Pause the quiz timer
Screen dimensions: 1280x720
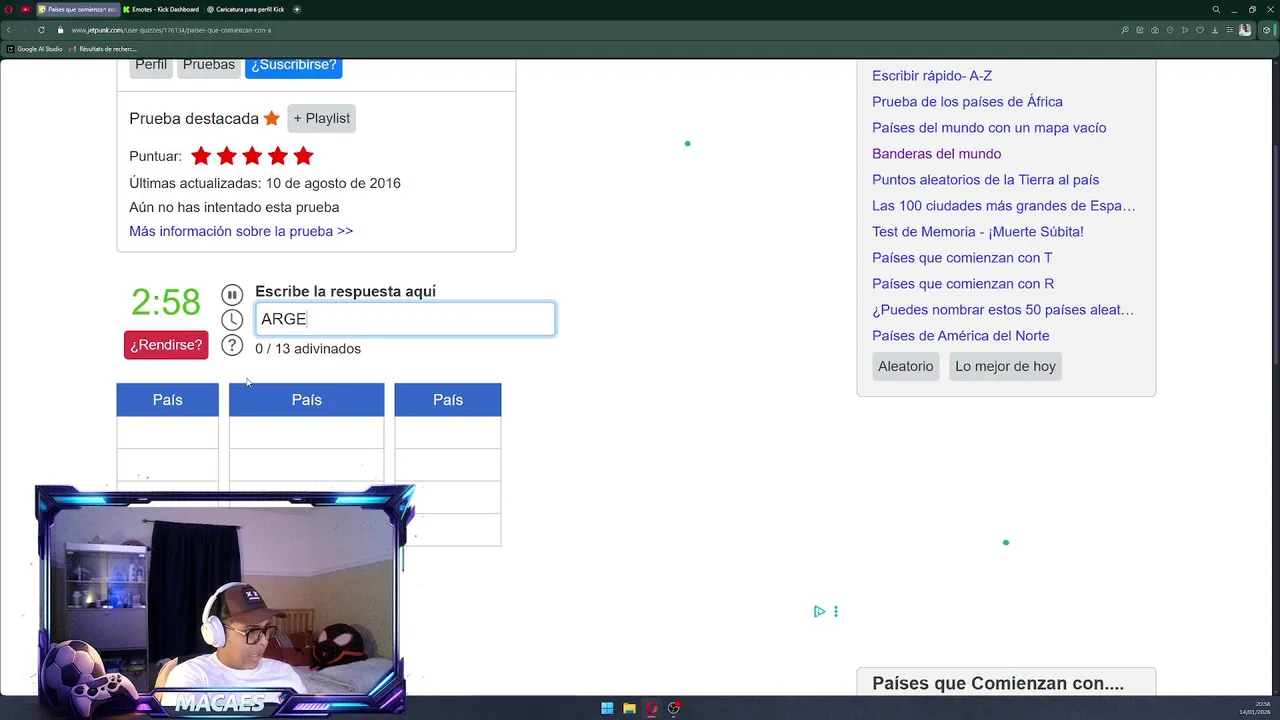point(232,295)
